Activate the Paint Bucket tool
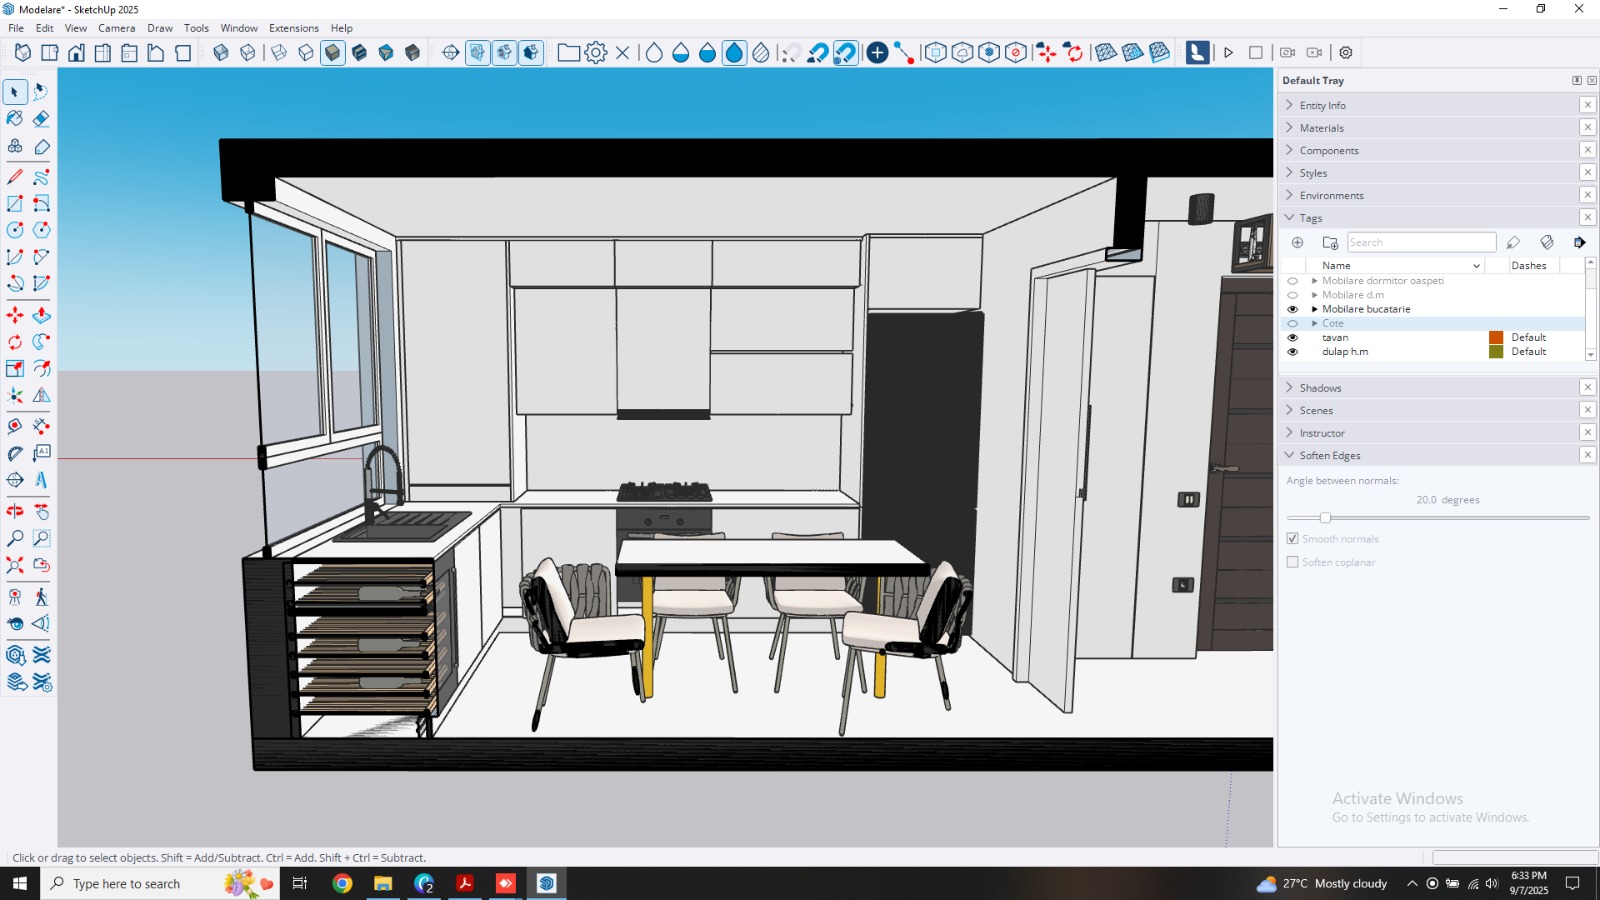Viewport: 1600px width, 900px height. tap(15, 119)
